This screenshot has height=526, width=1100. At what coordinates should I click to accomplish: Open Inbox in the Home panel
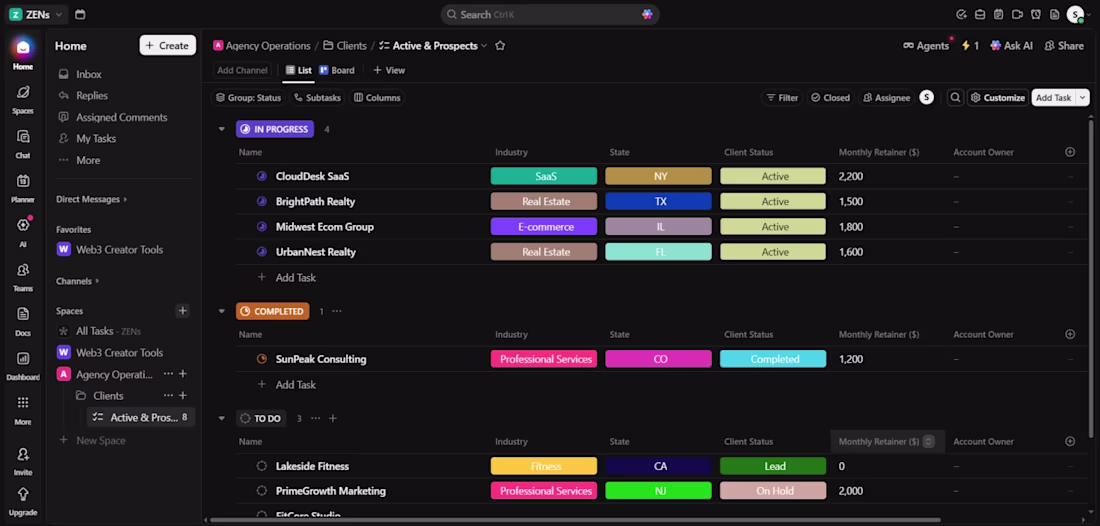coord(89,74)
